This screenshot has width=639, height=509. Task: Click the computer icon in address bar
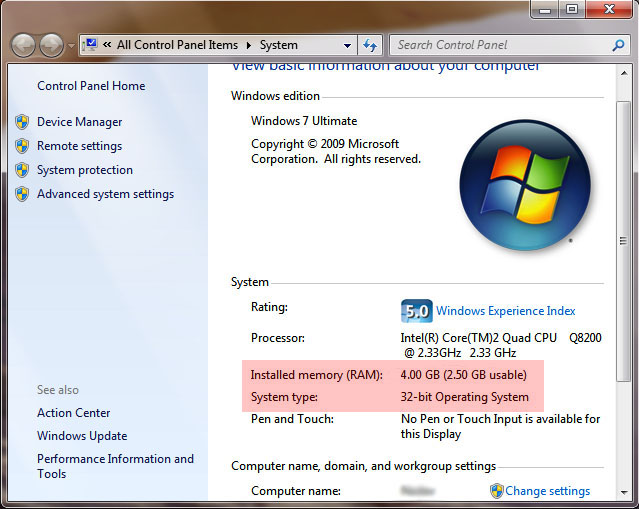point(90,45)
